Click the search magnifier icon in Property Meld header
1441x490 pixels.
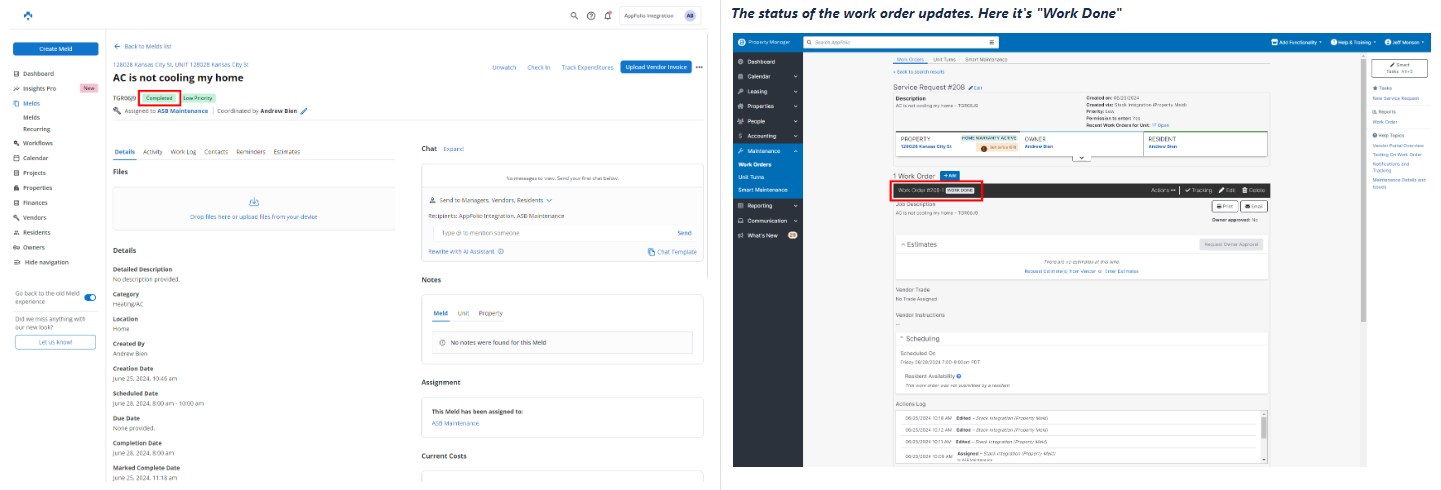click(574, 16)
